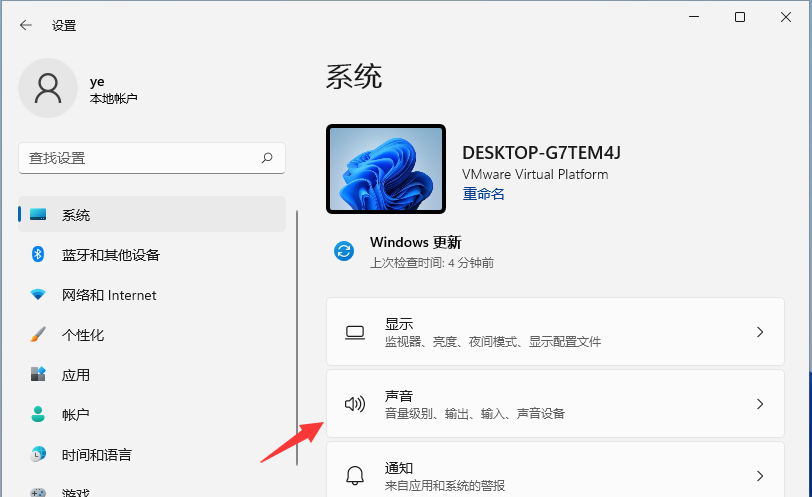This screenshot has height=497, width=812.
Task: Select 帐户 accounts in the sidebar
Action: point(76,415)
